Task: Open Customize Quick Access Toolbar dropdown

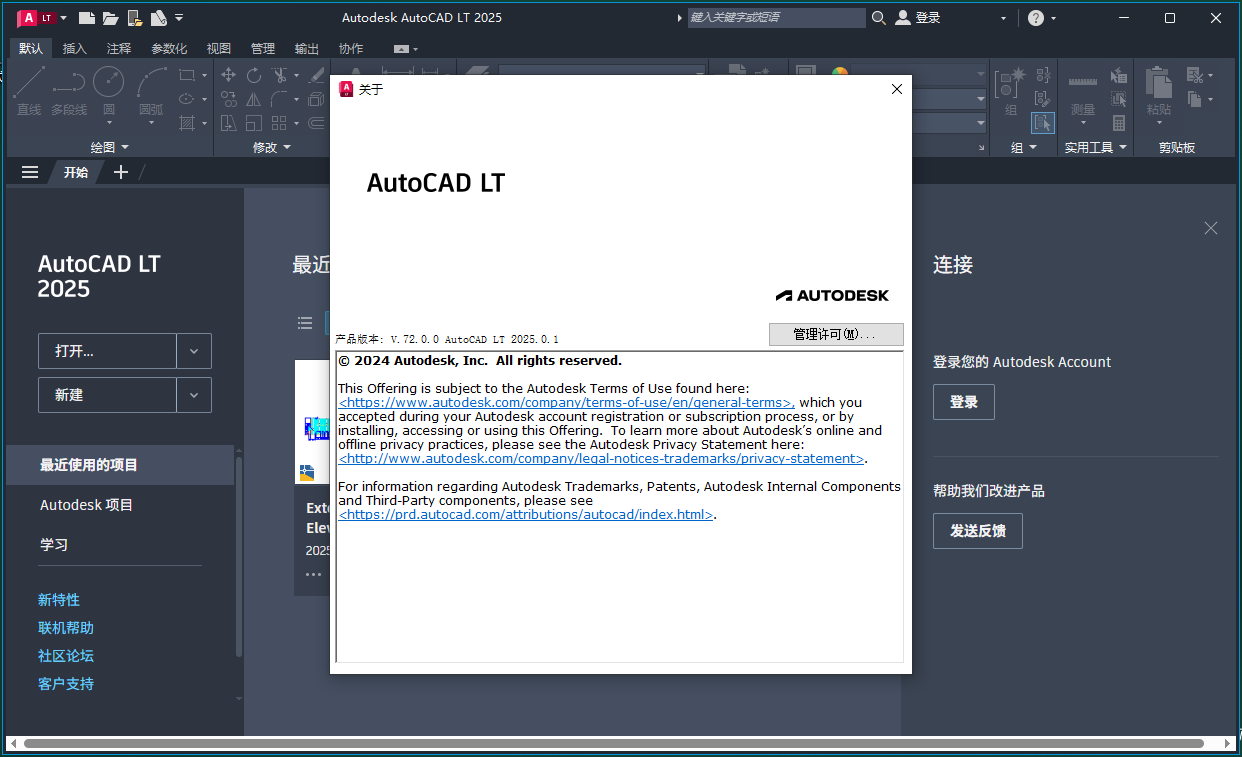Action: 179,18
